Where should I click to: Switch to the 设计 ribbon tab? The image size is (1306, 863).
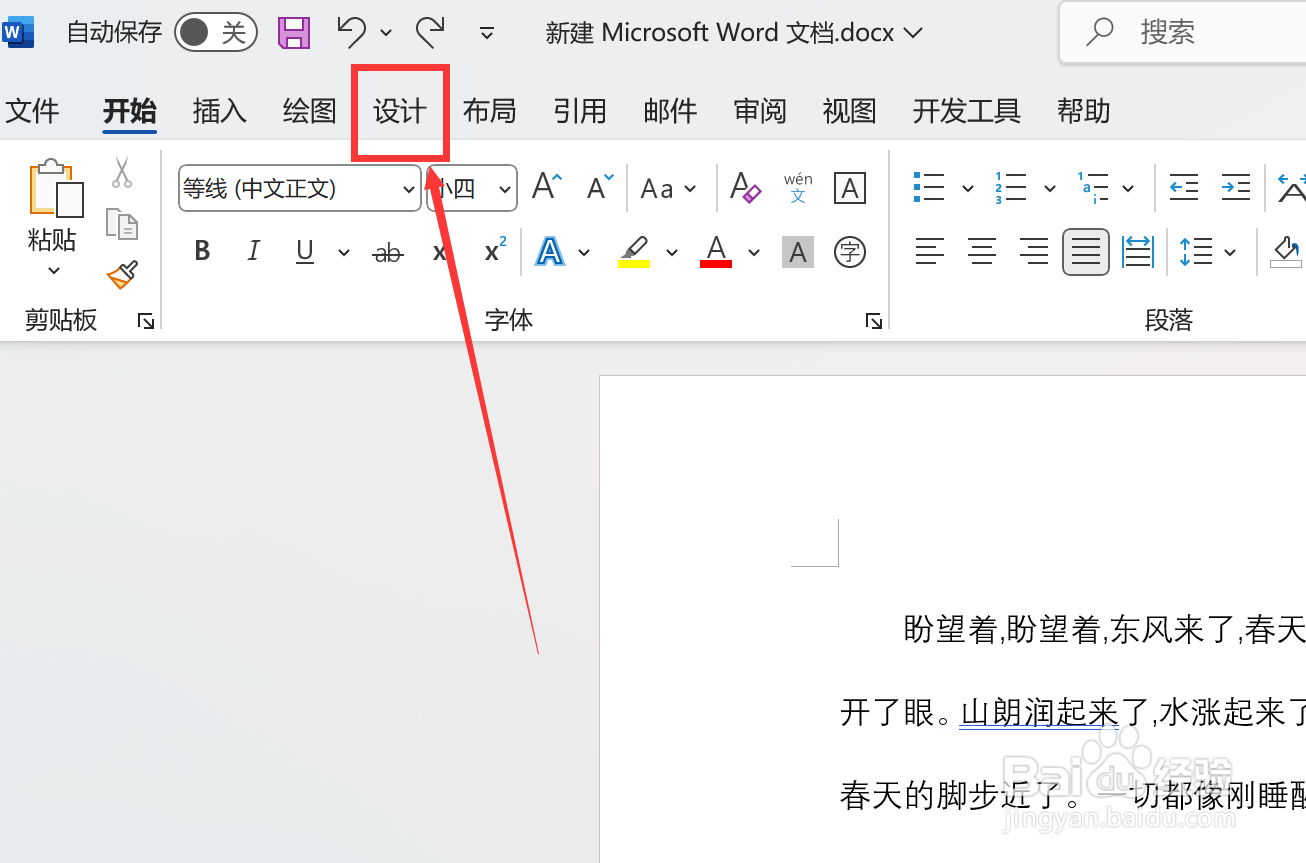(x=399, y=111)
